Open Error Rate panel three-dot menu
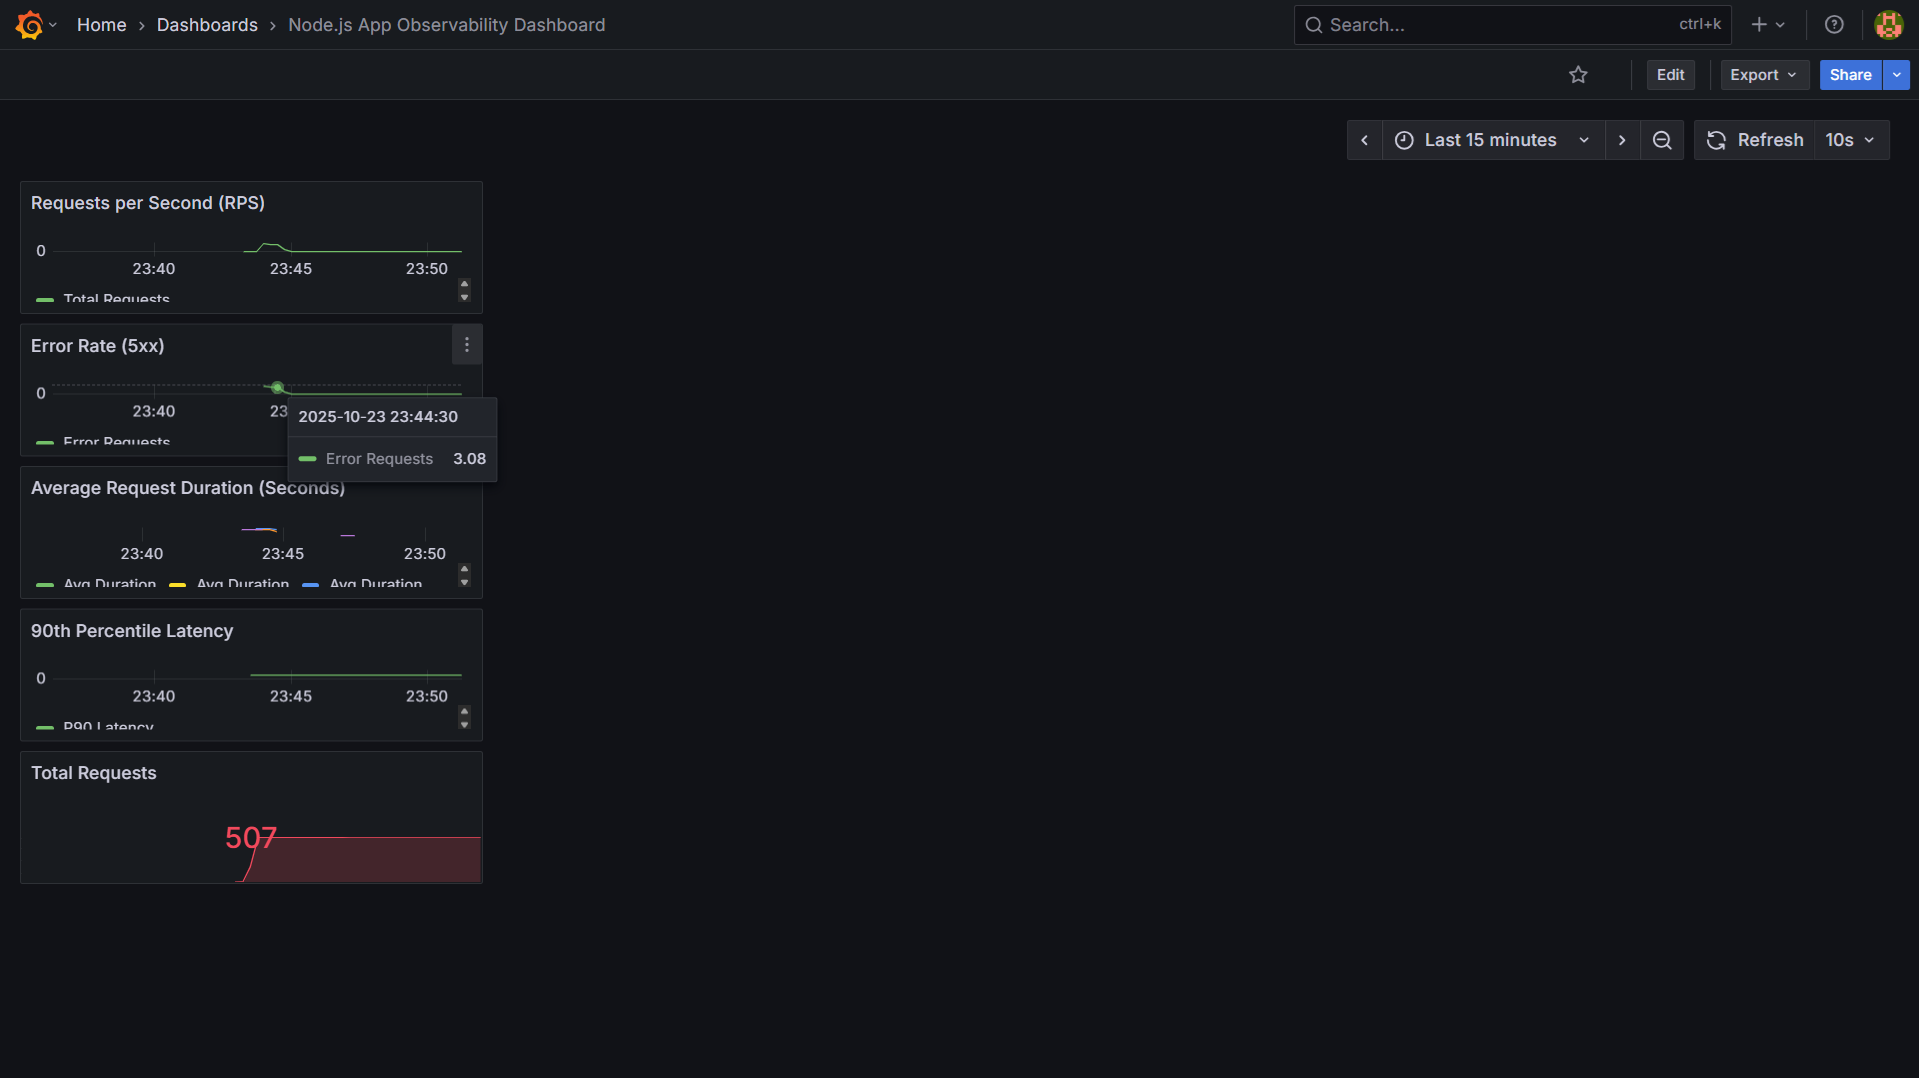Viewport: 1919px width, 1078px height. click(467, 345)
